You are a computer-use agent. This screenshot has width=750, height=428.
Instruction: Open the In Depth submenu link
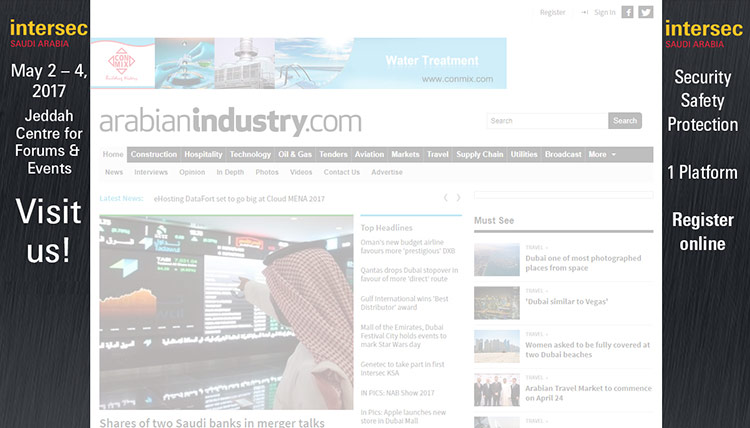pyautogui.click(x=230, y=172)
